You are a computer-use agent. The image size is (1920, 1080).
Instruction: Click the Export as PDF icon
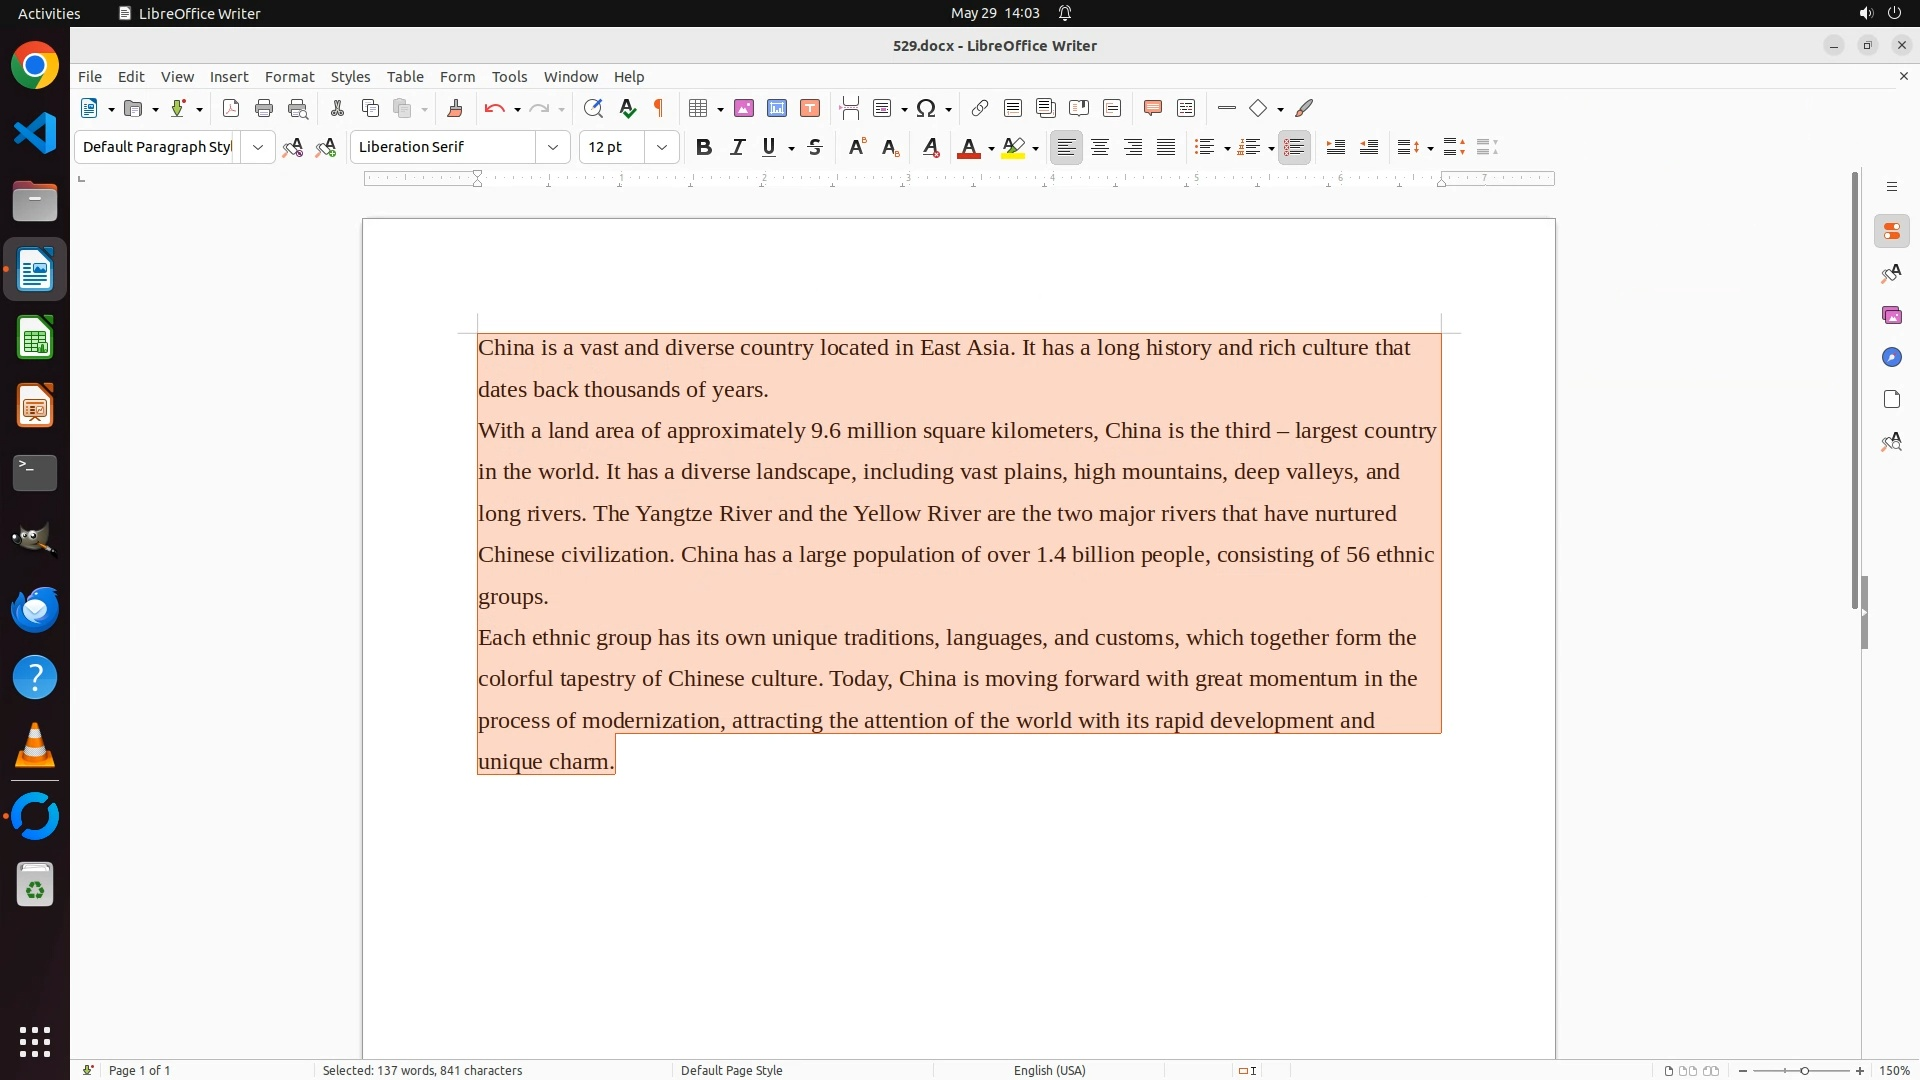coord(231,109)
